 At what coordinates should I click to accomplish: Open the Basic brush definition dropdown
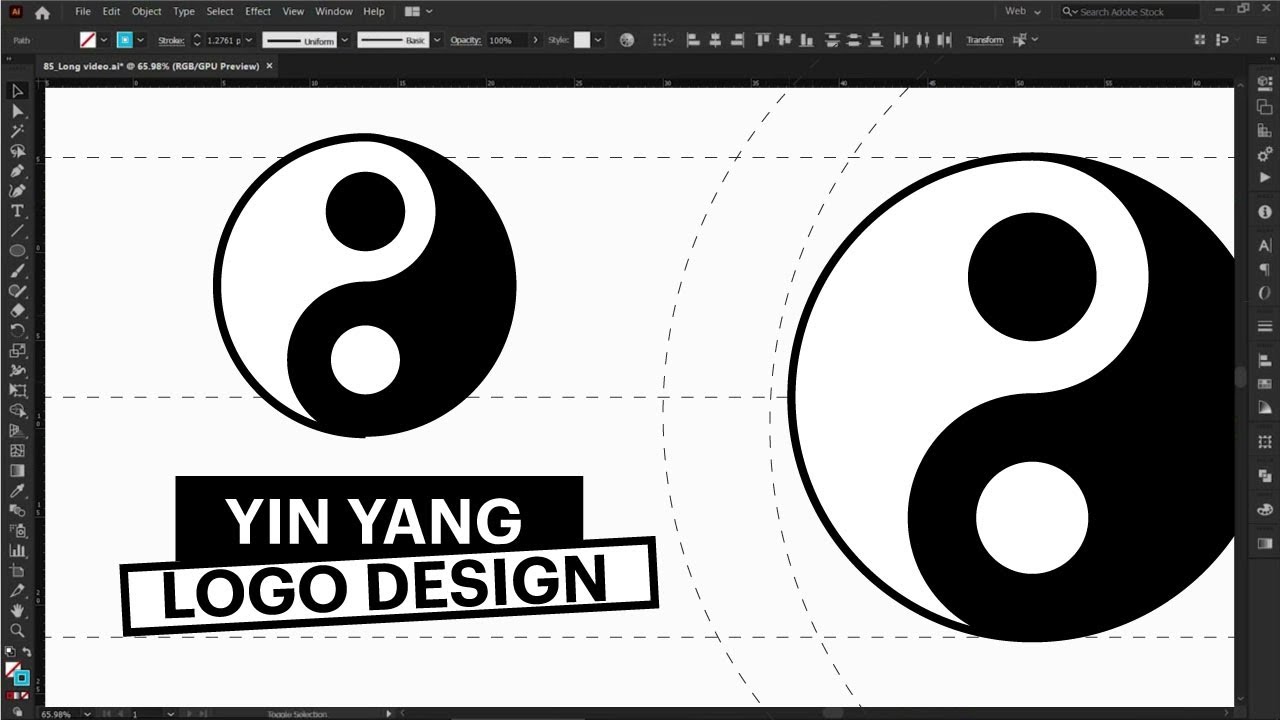pos(435,40)
